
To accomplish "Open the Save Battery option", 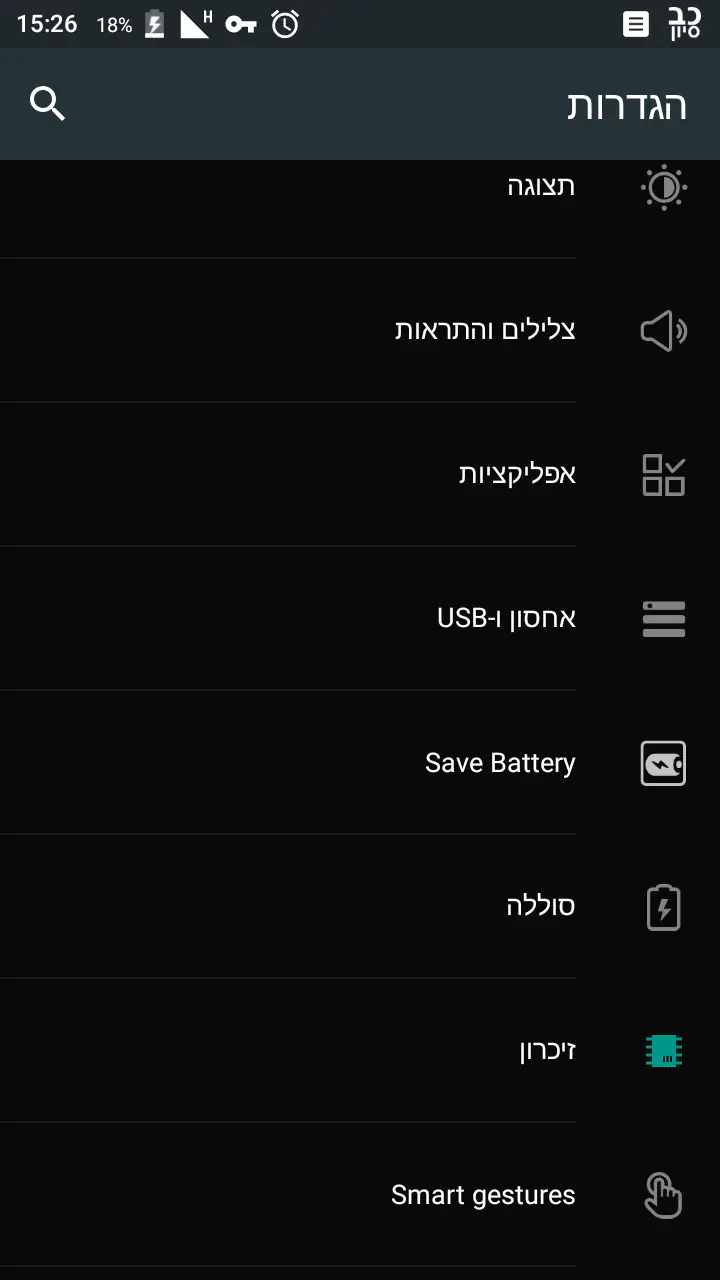I will pyautogui.click(x=500, y=763).
